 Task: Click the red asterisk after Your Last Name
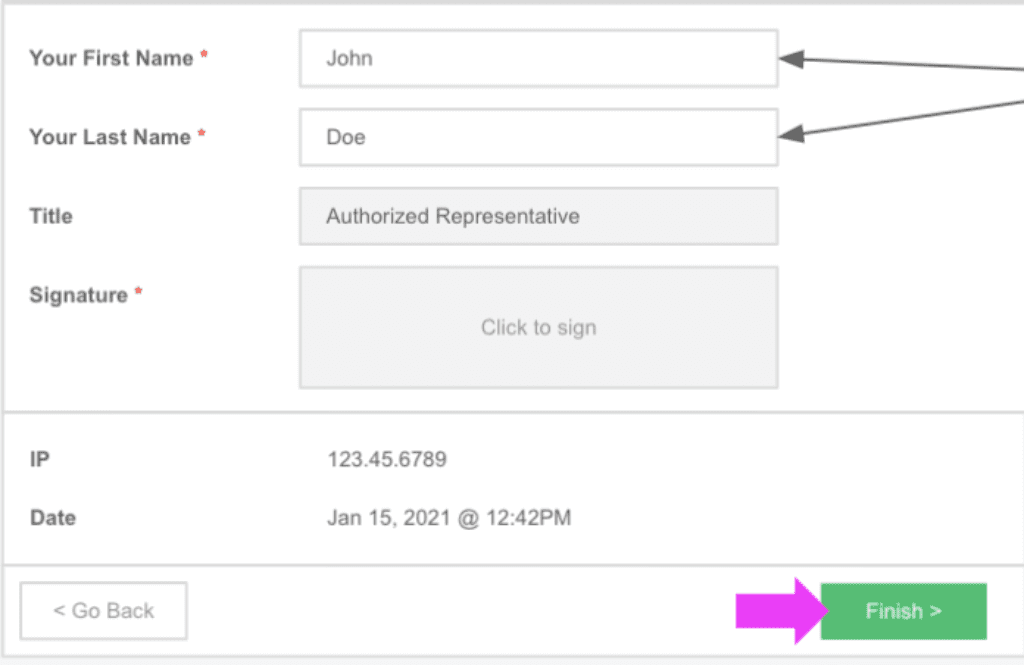click(201, 136)
